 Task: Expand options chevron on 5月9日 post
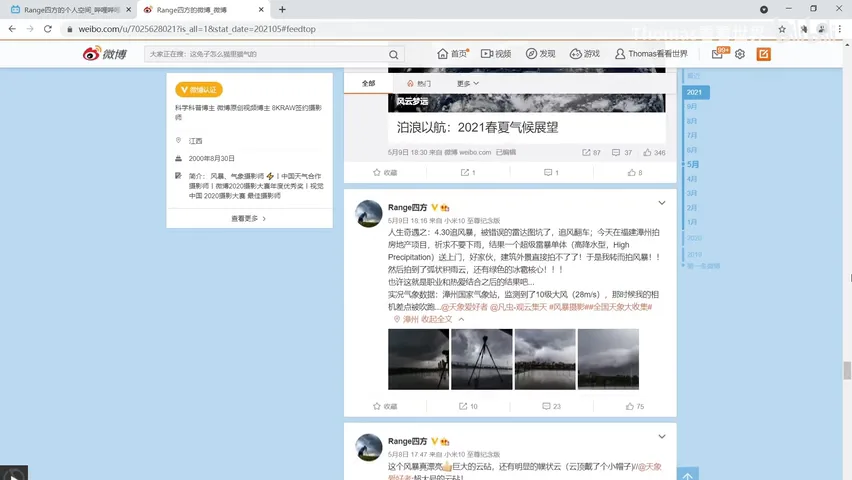click(x=662, y=203)
